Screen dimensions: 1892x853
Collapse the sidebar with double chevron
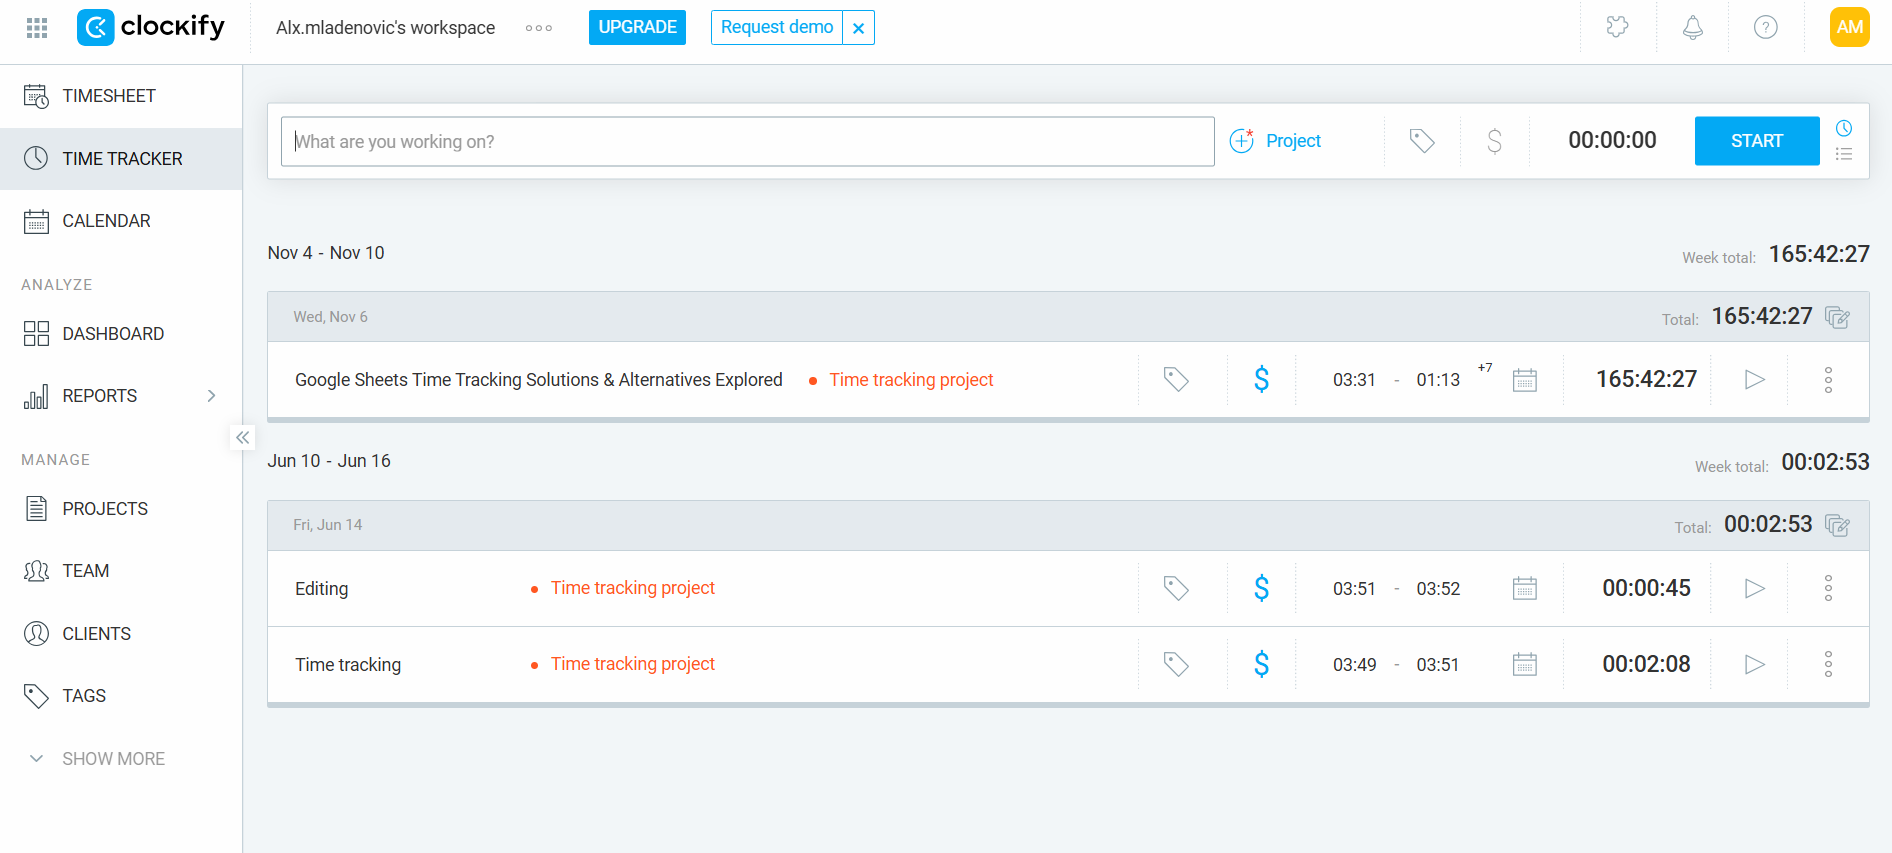coord(243,438)
